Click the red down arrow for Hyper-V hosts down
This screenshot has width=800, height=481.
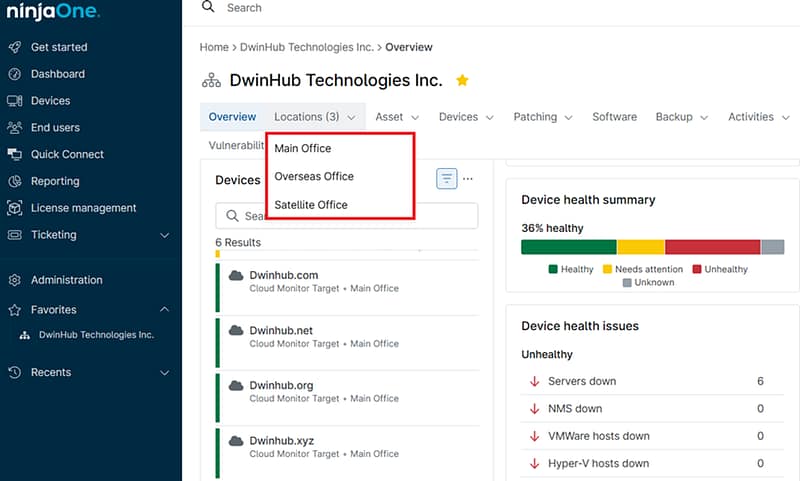534,464
